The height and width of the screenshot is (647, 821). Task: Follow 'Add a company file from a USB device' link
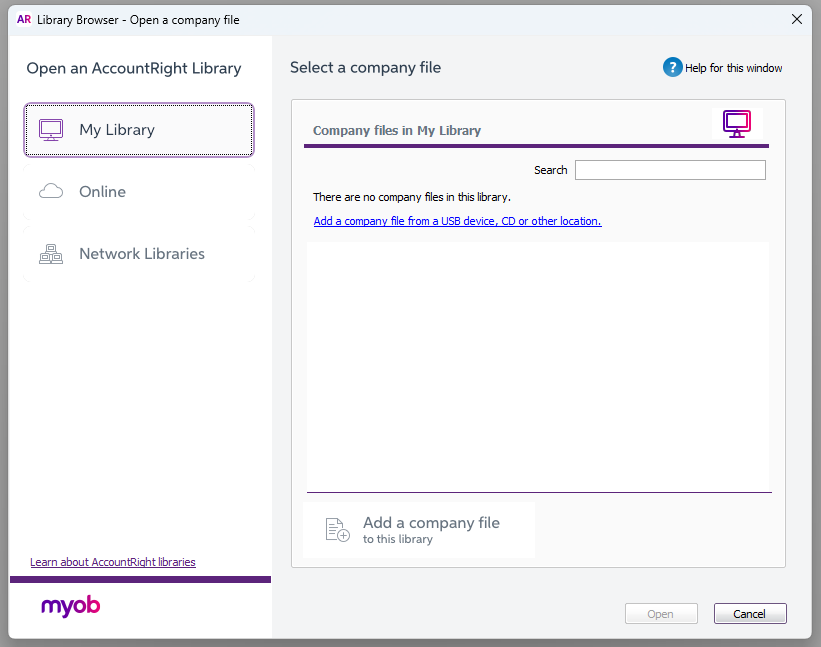point(457,221)
